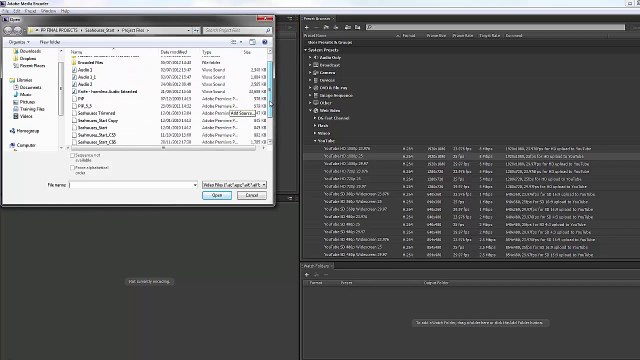Viewport: 640px width, 360px height.
Task: Click the Cancel button in dialog
Action: (252, 196)
